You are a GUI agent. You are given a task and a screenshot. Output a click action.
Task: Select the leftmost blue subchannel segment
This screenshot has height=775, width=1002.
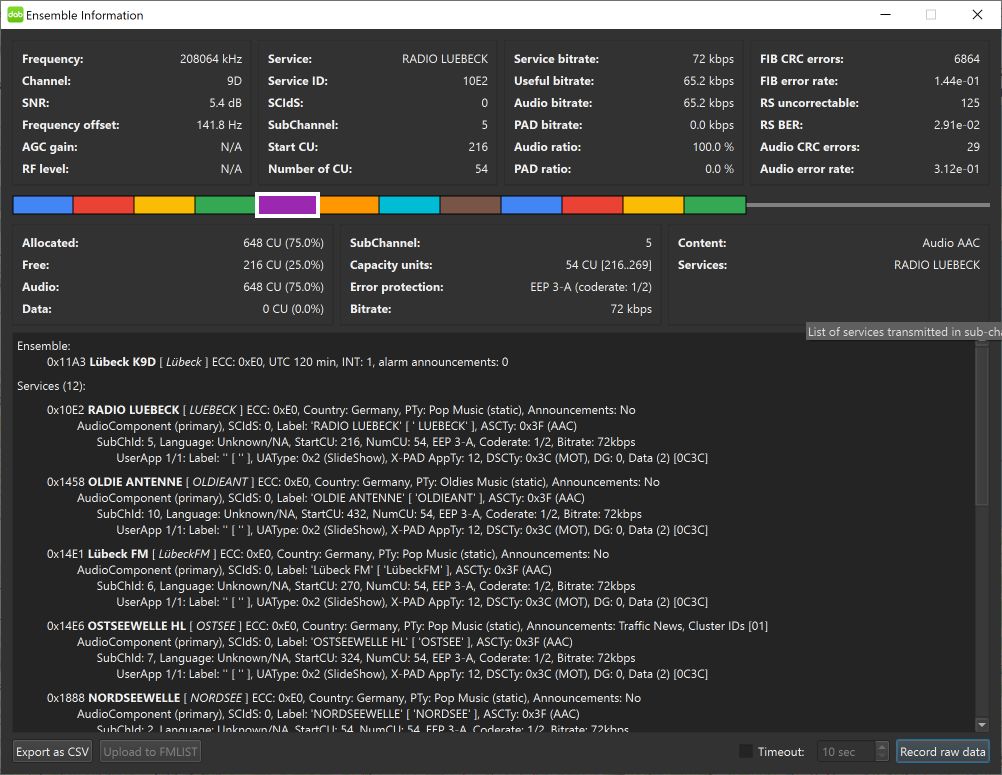[43, 205]
